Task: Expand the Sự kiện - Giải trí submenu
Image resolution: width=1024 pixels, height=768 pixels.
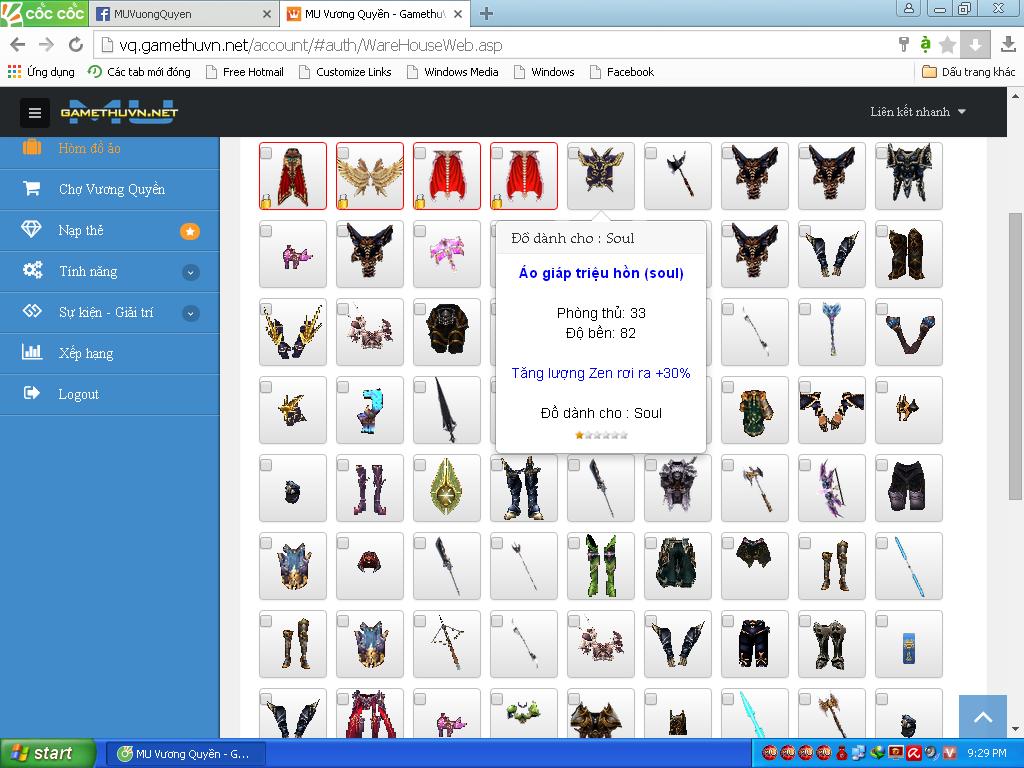Action: 190,313
